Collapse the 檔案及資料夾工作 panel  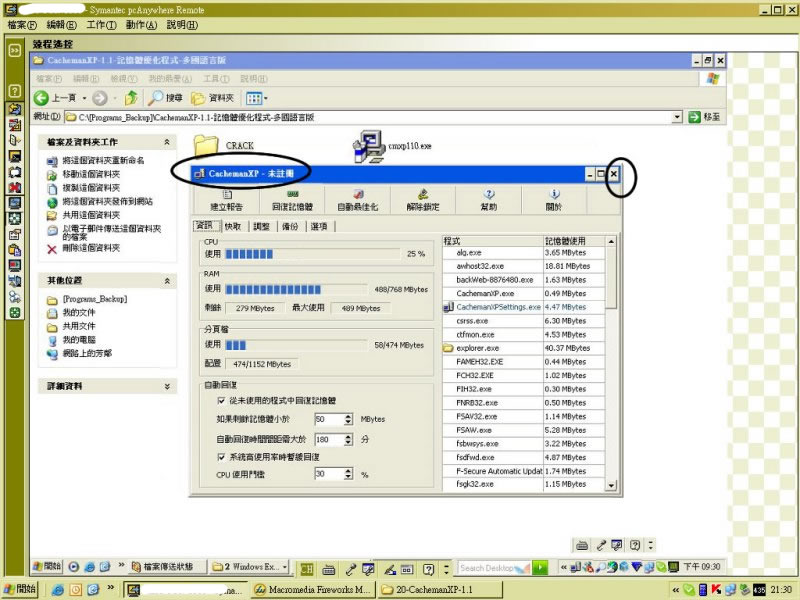coord(167,142)
